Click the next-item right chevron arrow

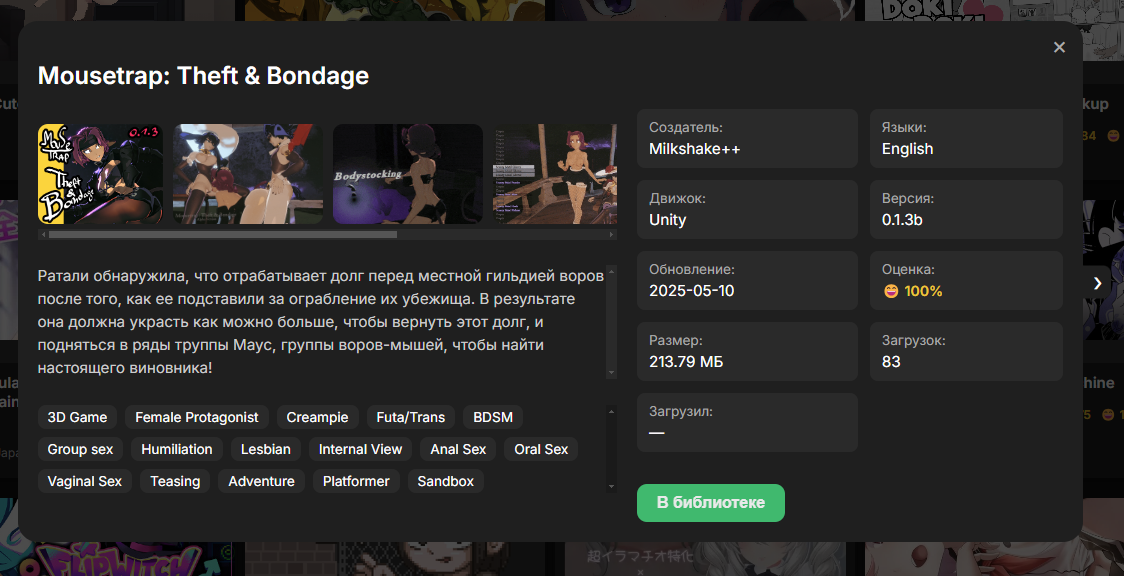click(1097, 283)
